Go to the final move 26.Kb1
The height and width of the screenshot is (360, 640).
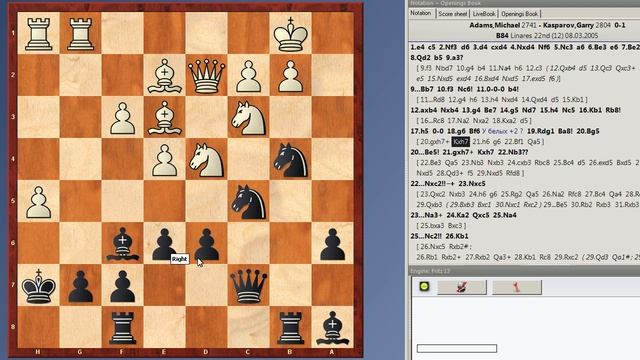pos(457,236)
